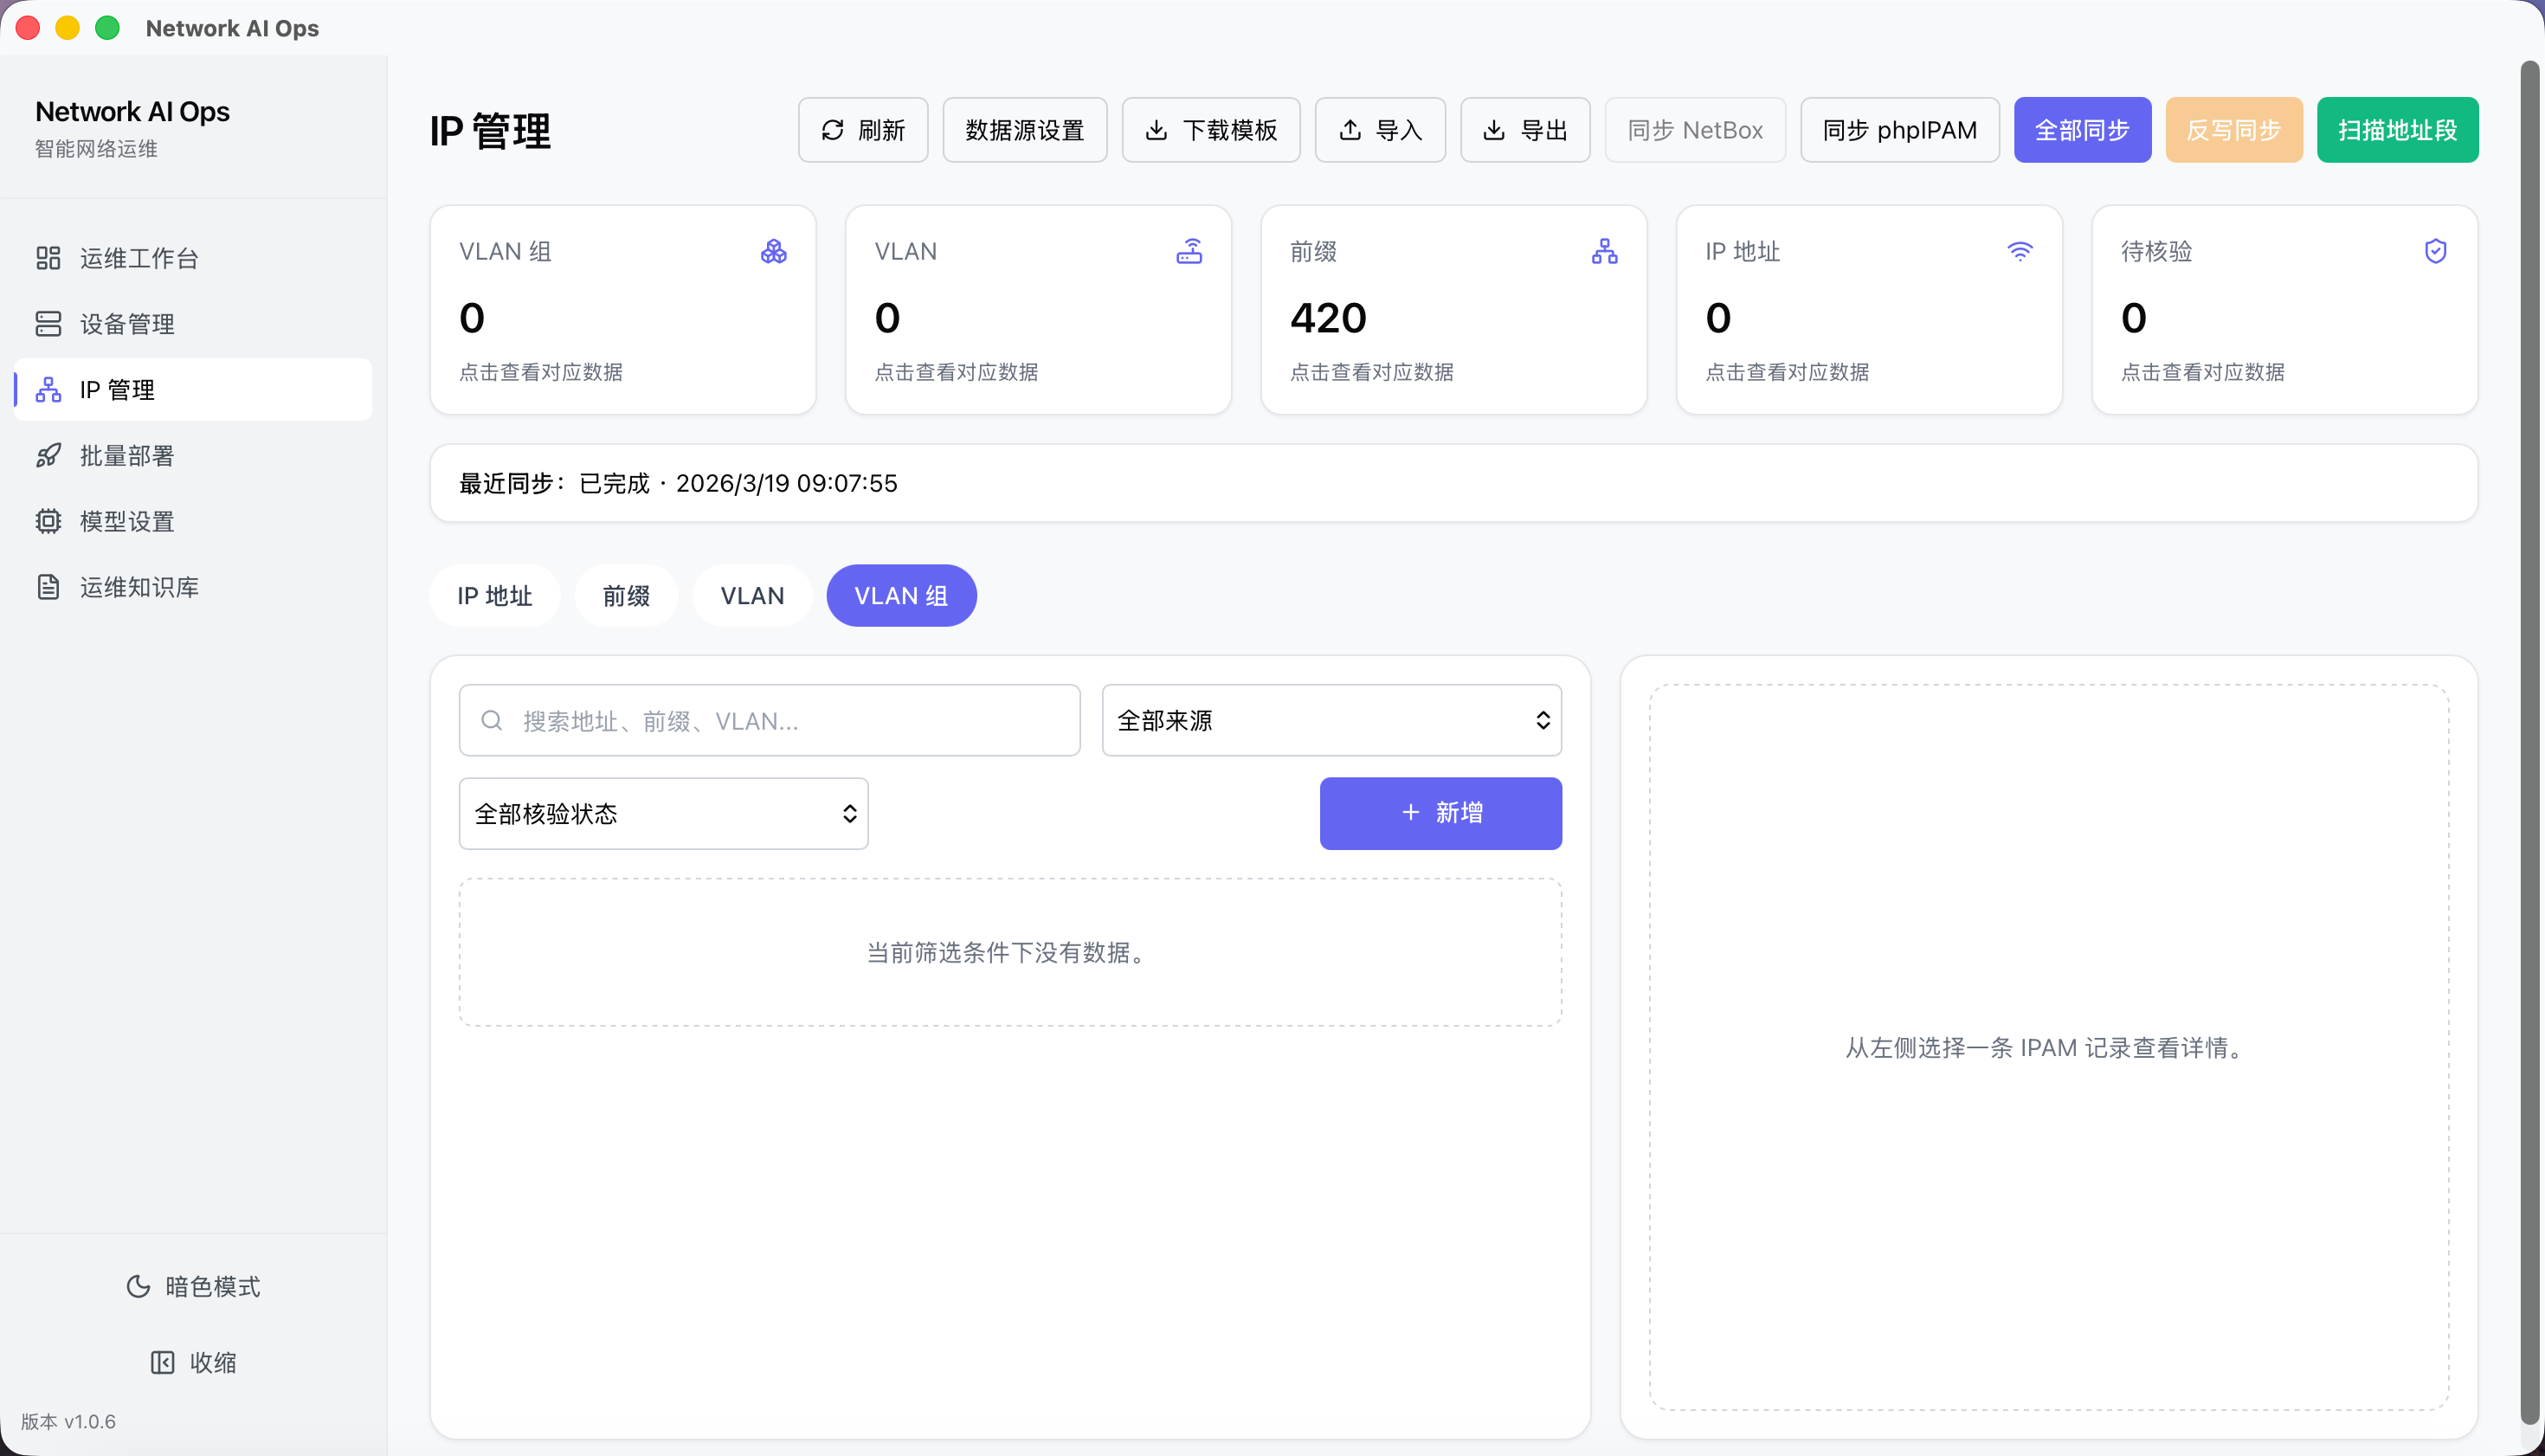Select the VLAN tab
Viewport: 2545px width, 1456px height.
click(752, 596)
